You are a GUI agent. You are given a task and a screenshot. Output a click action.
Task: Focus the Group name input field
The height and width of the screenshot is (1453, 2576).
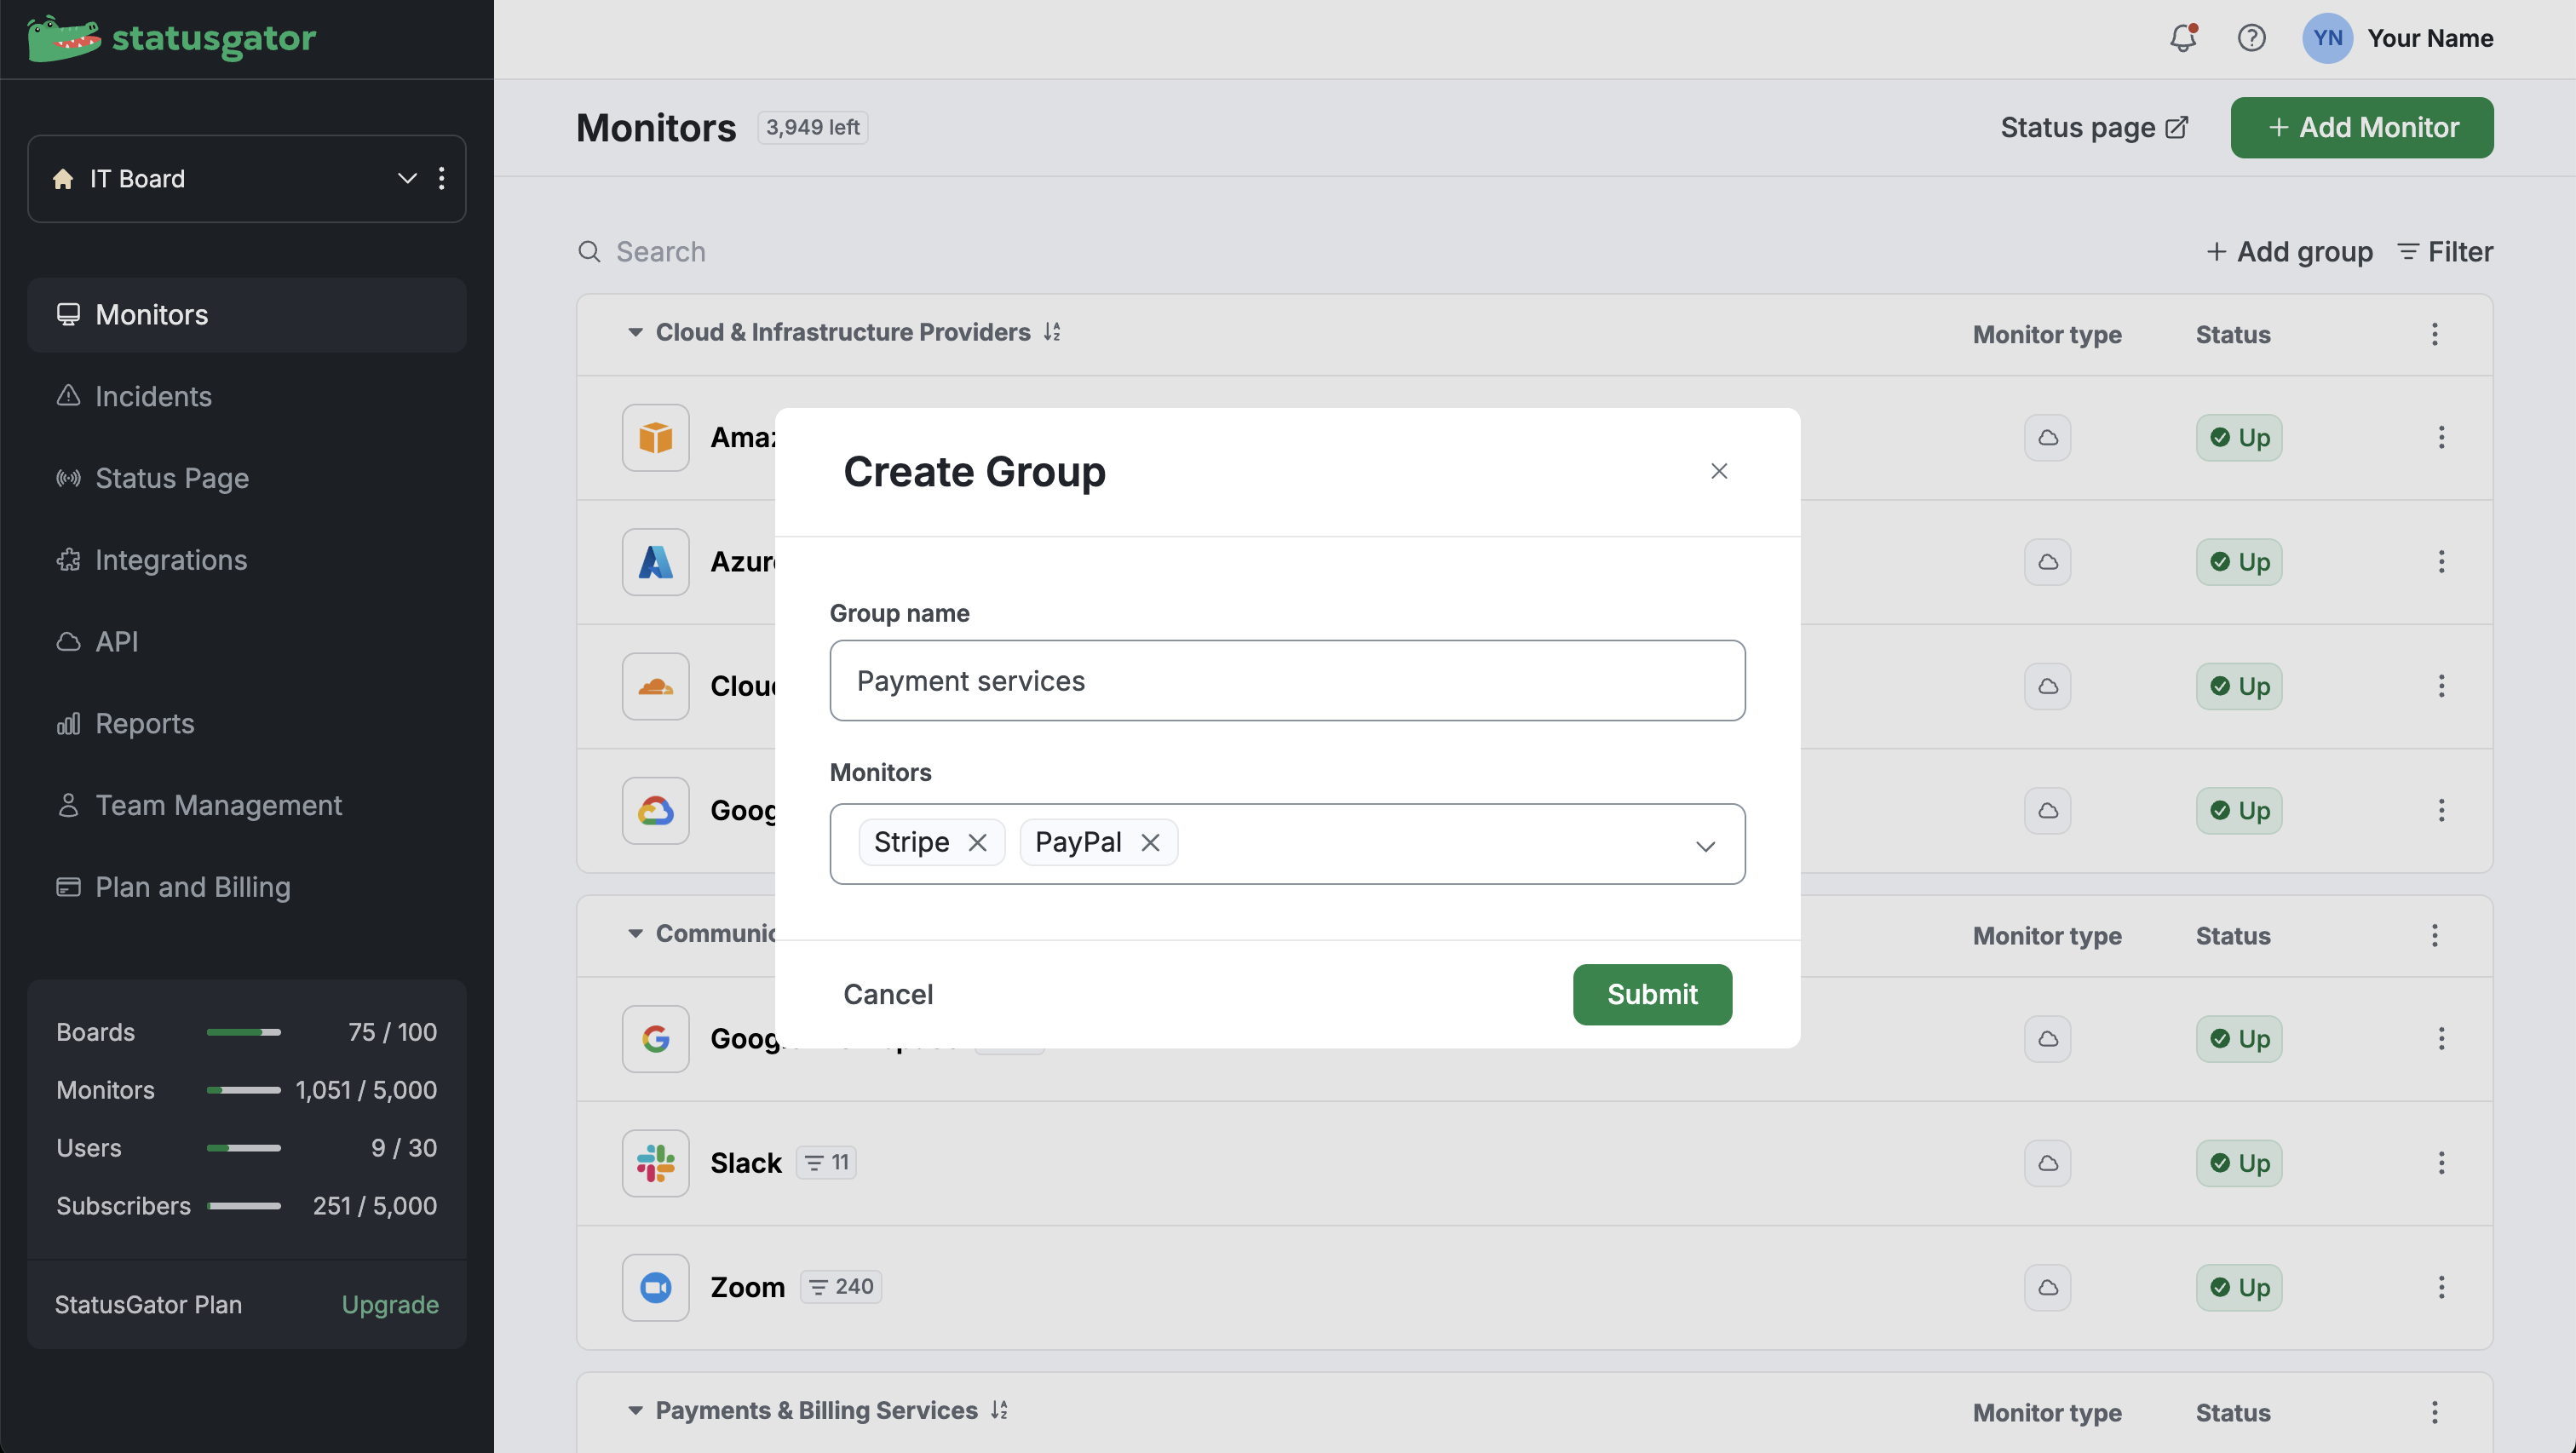(x=1286, y=681)
